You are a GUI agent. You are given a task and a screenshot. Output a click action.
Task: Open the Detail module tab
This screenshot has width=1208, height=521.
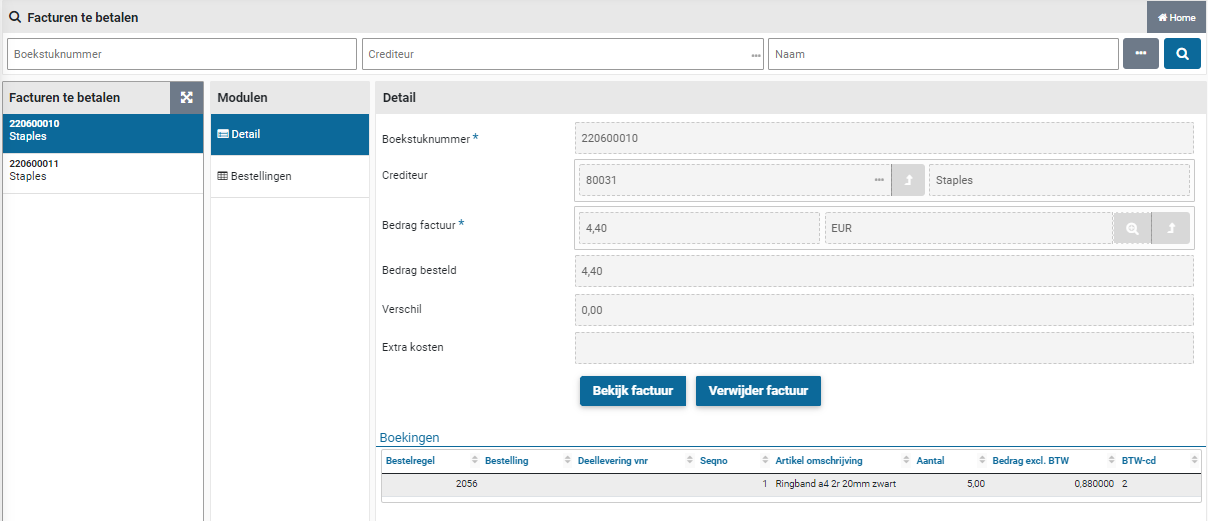pyautogui.click(x=289, y=134)
